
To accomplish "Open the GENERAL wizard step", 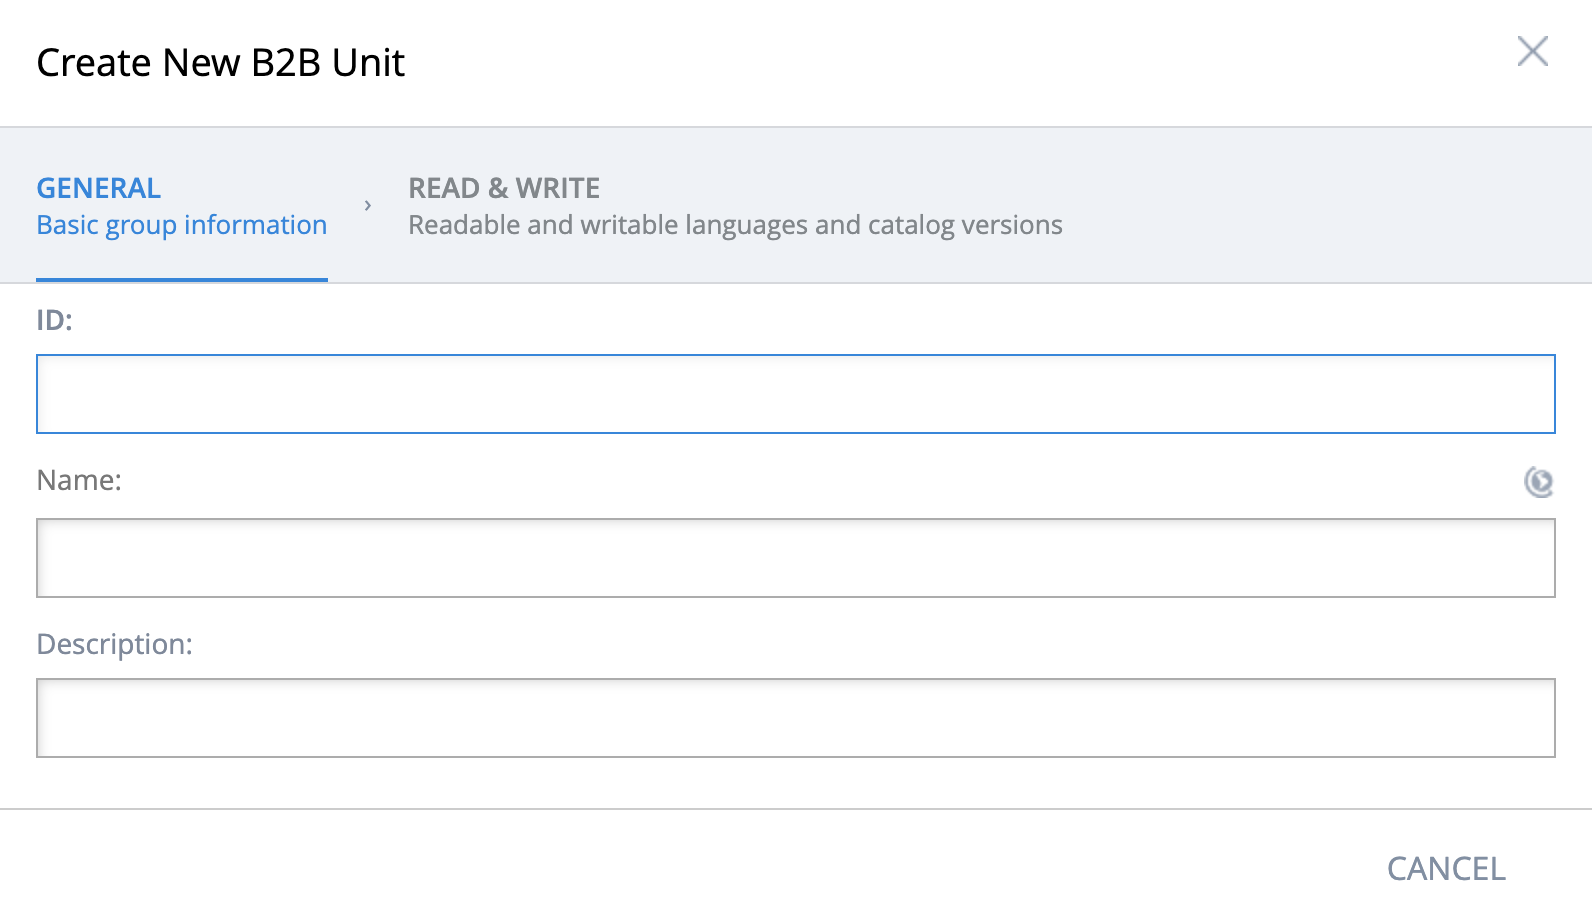I will click(x=182, y=206).
